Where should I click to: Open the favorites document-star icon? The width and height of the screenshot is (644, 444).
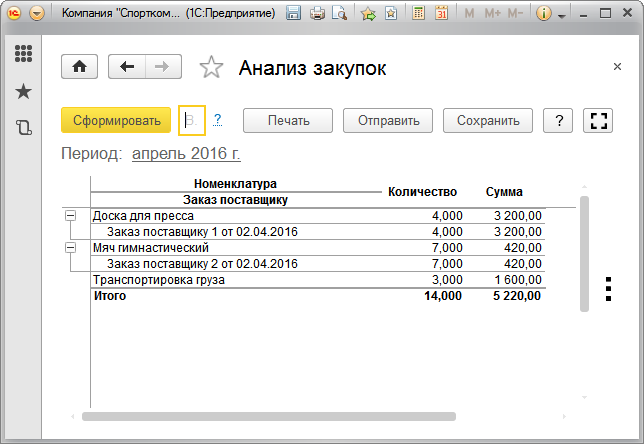tap(391, 14)
